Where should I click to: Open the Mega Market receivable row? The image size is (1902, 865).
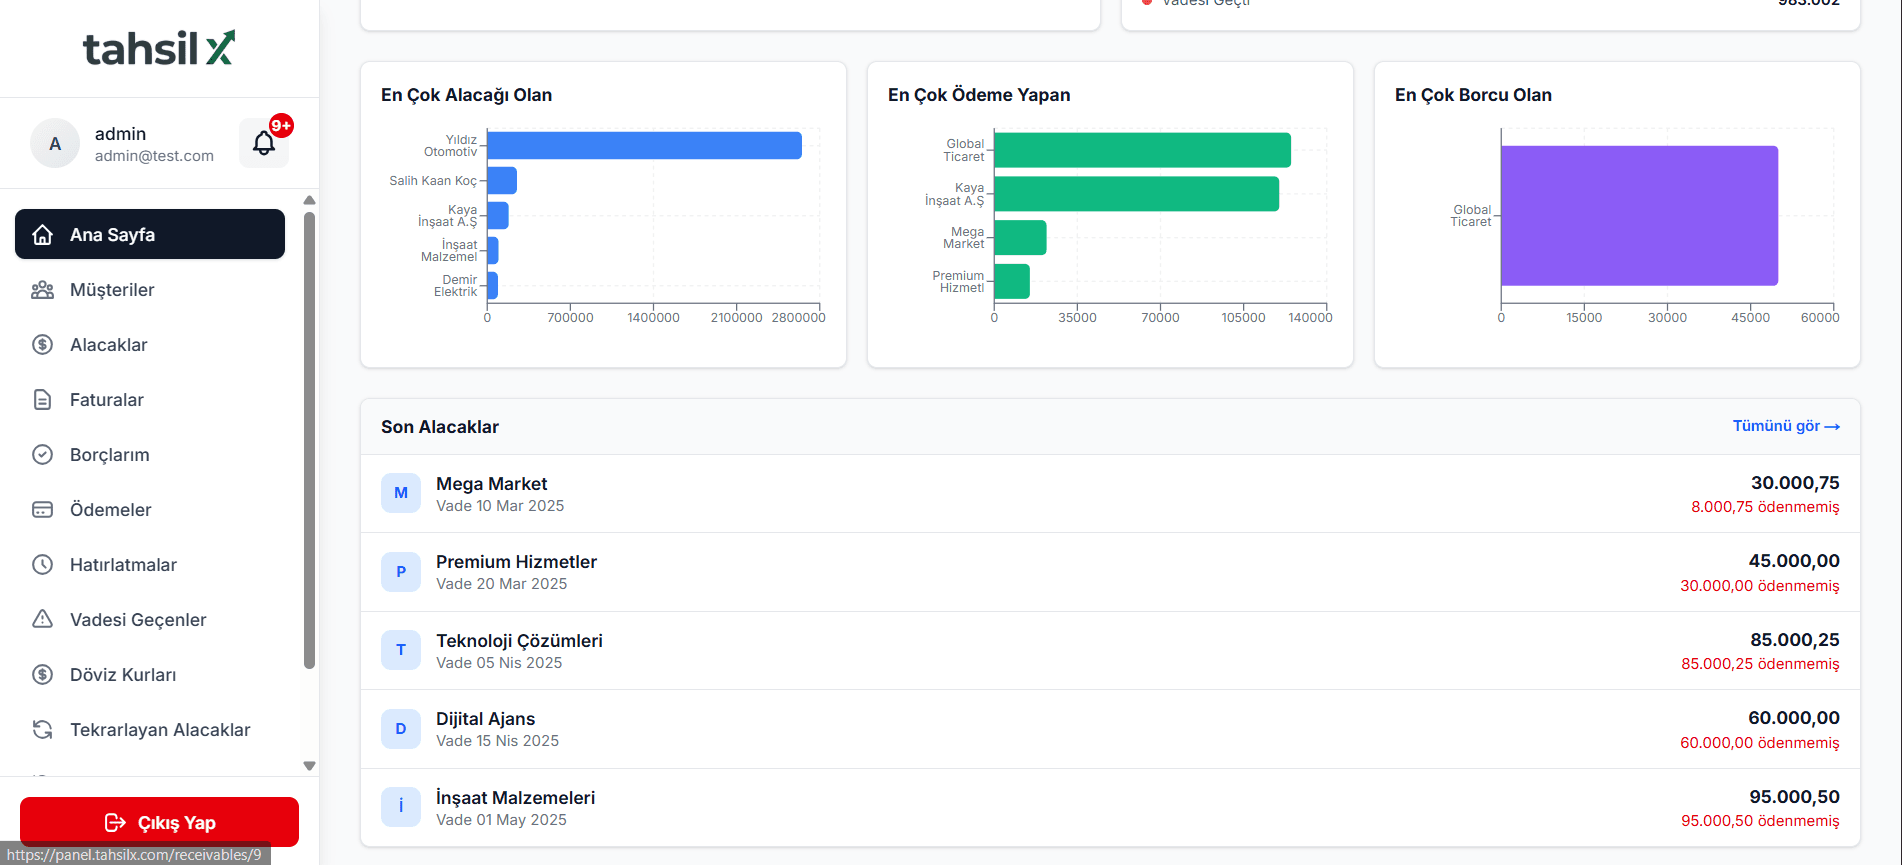point(1110,494)
